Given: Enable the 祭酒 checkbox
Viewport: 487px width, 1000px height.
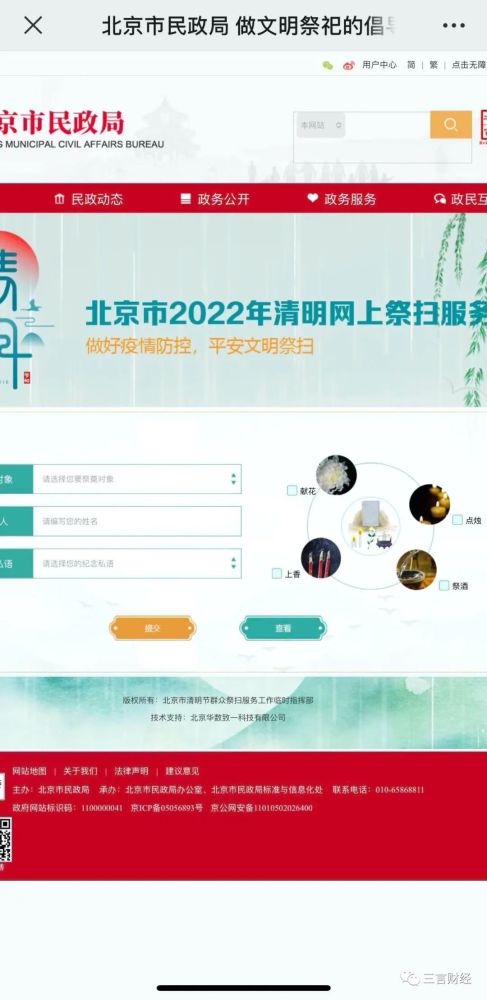Looking at the screenshot, I should [x=444, y=585].
